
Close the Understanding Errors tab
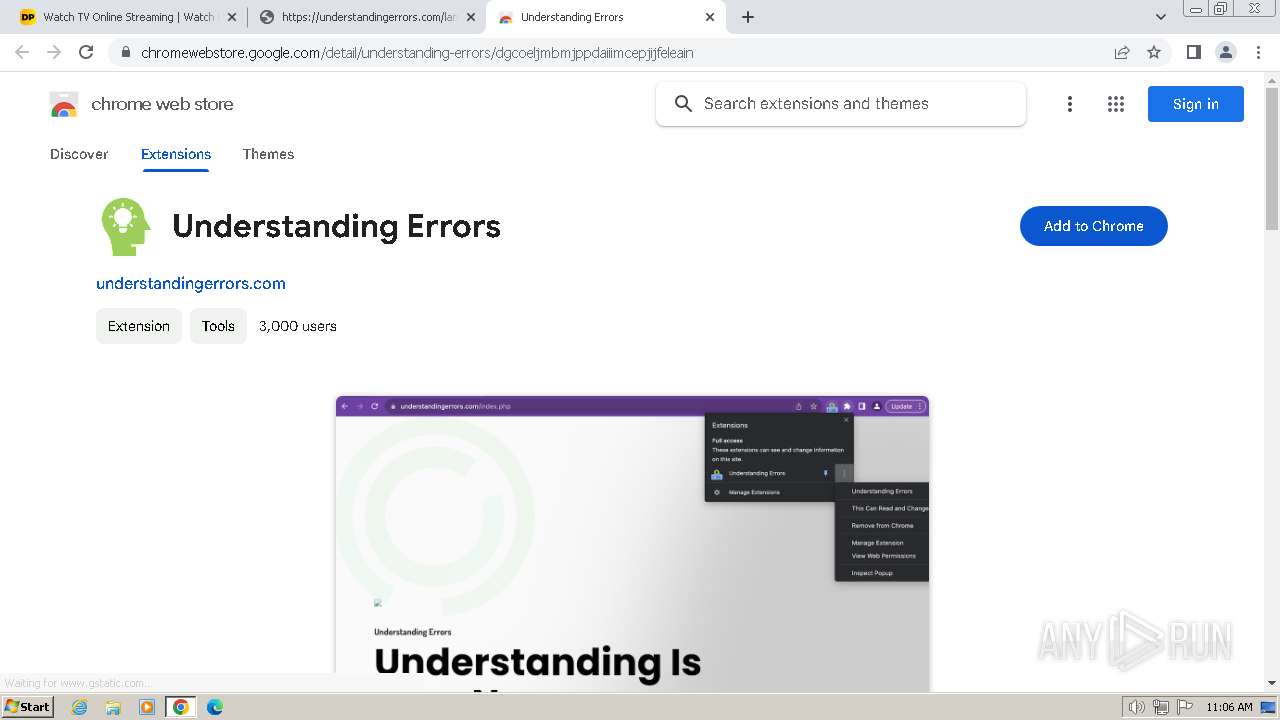point(710,17)
